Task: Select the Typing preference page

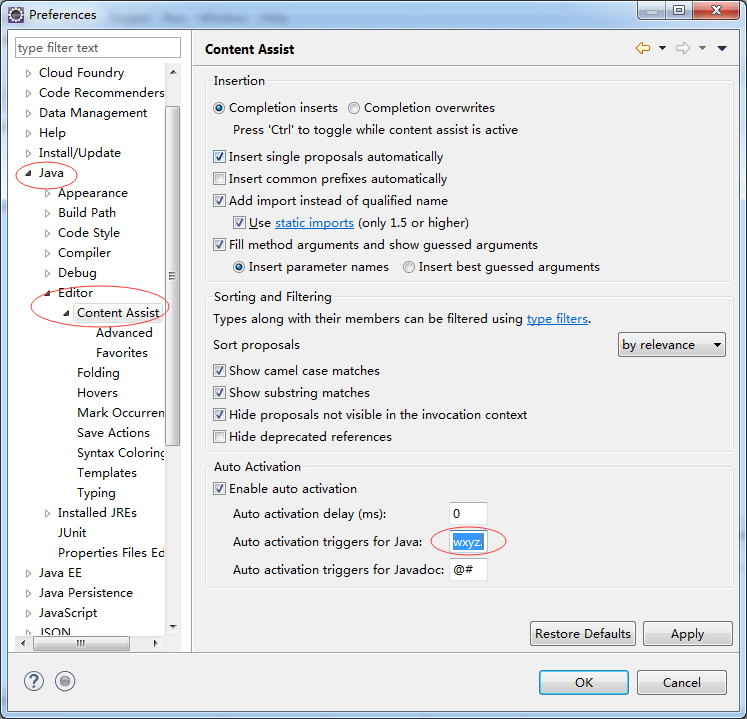Action: [x=96, y=493]
